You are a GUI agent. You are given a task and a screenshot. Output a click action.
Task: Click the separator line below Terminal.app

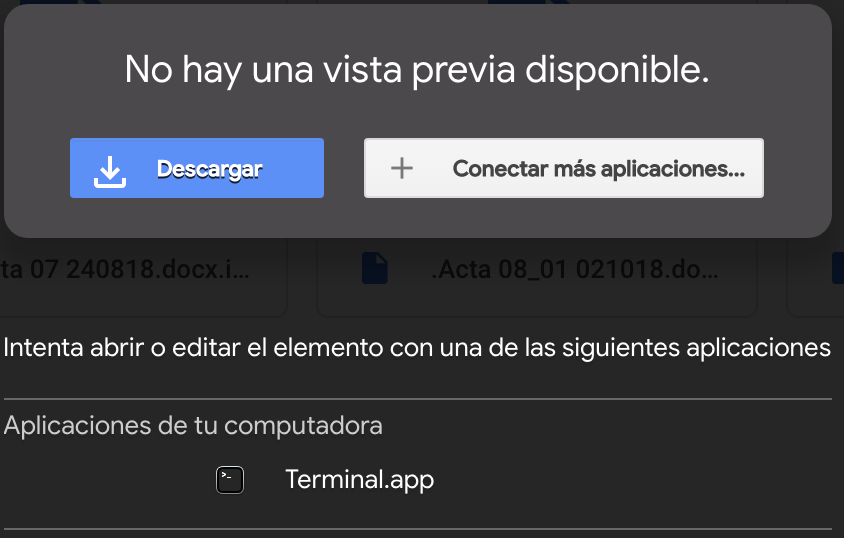coord(417,529)
